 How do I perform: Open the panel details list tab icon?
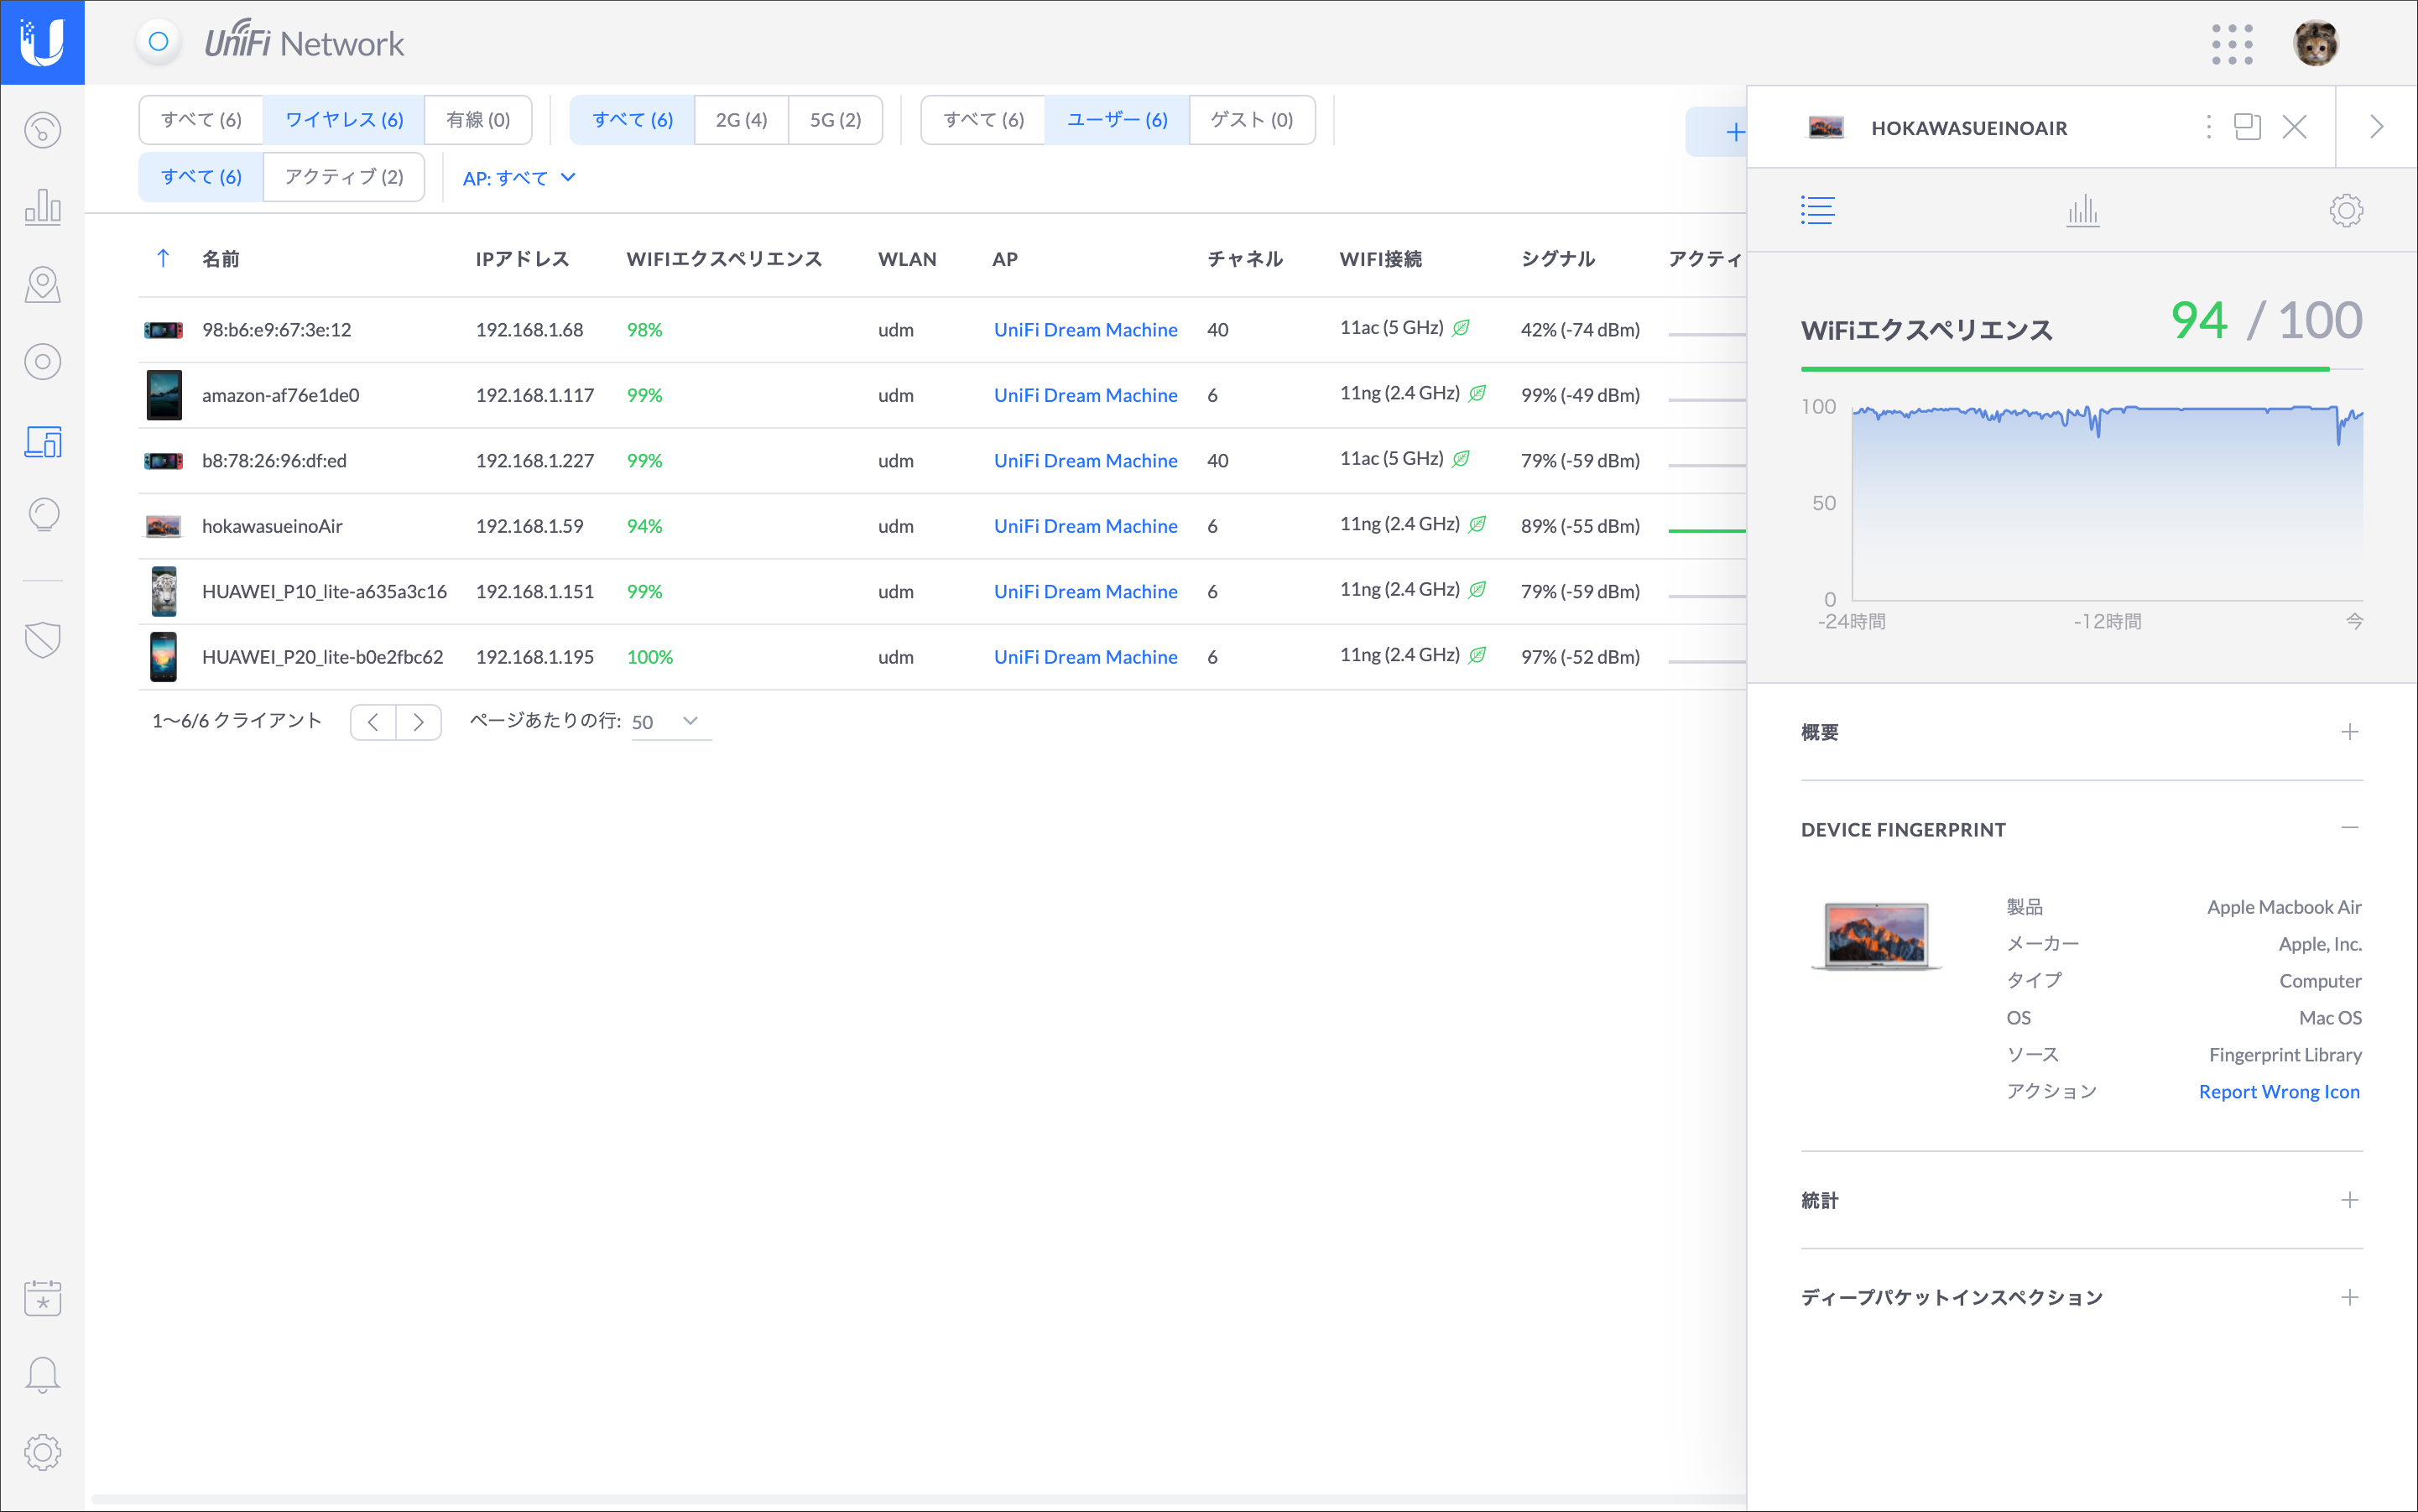pos(1817,210)
